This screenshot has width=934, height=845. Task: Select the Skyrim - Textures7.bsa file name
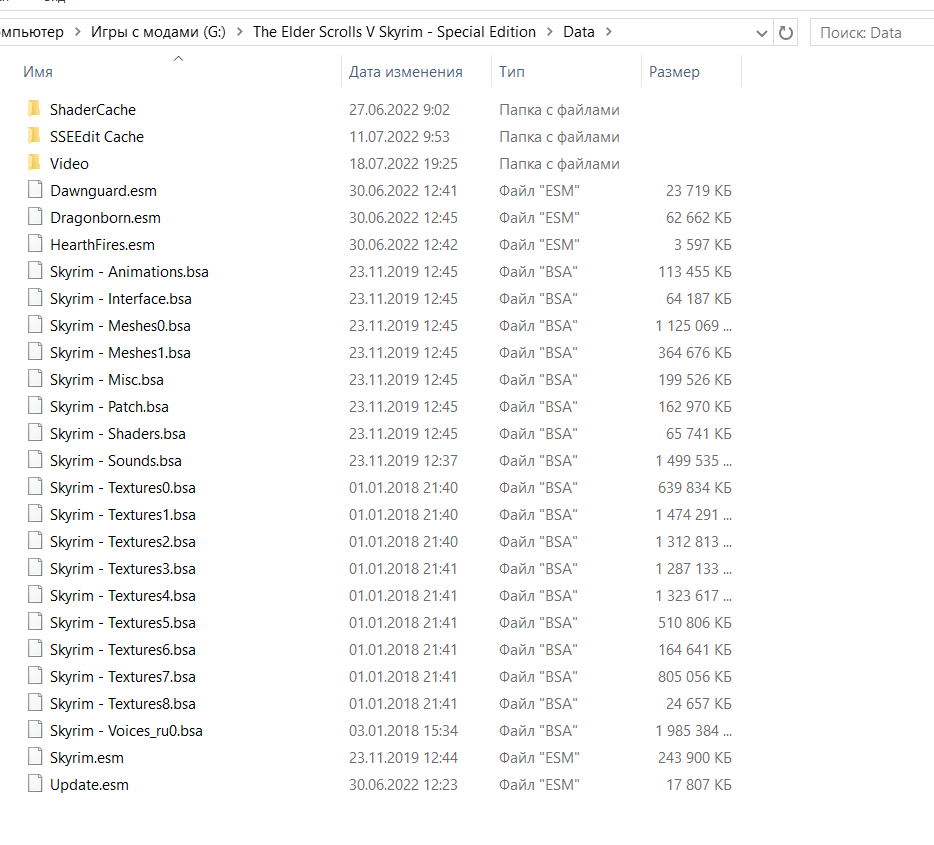tap(123, 676)
